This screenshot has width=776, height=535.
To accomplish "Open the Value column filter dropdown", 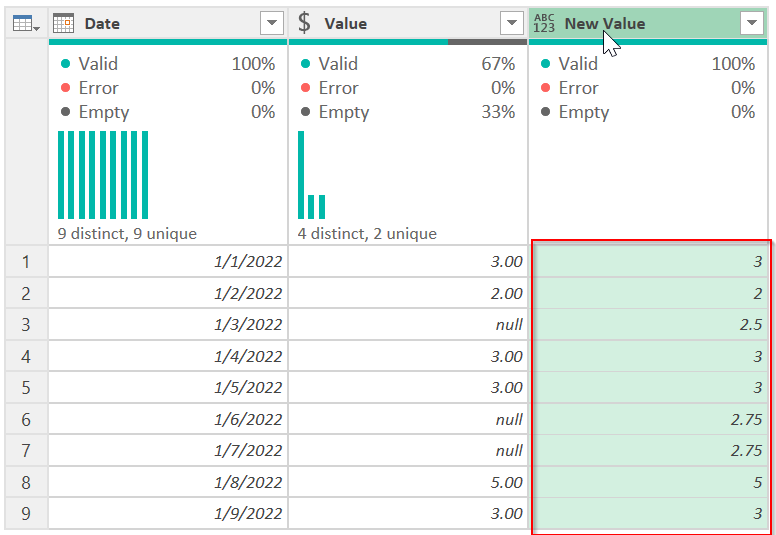I will click(512, 23).
